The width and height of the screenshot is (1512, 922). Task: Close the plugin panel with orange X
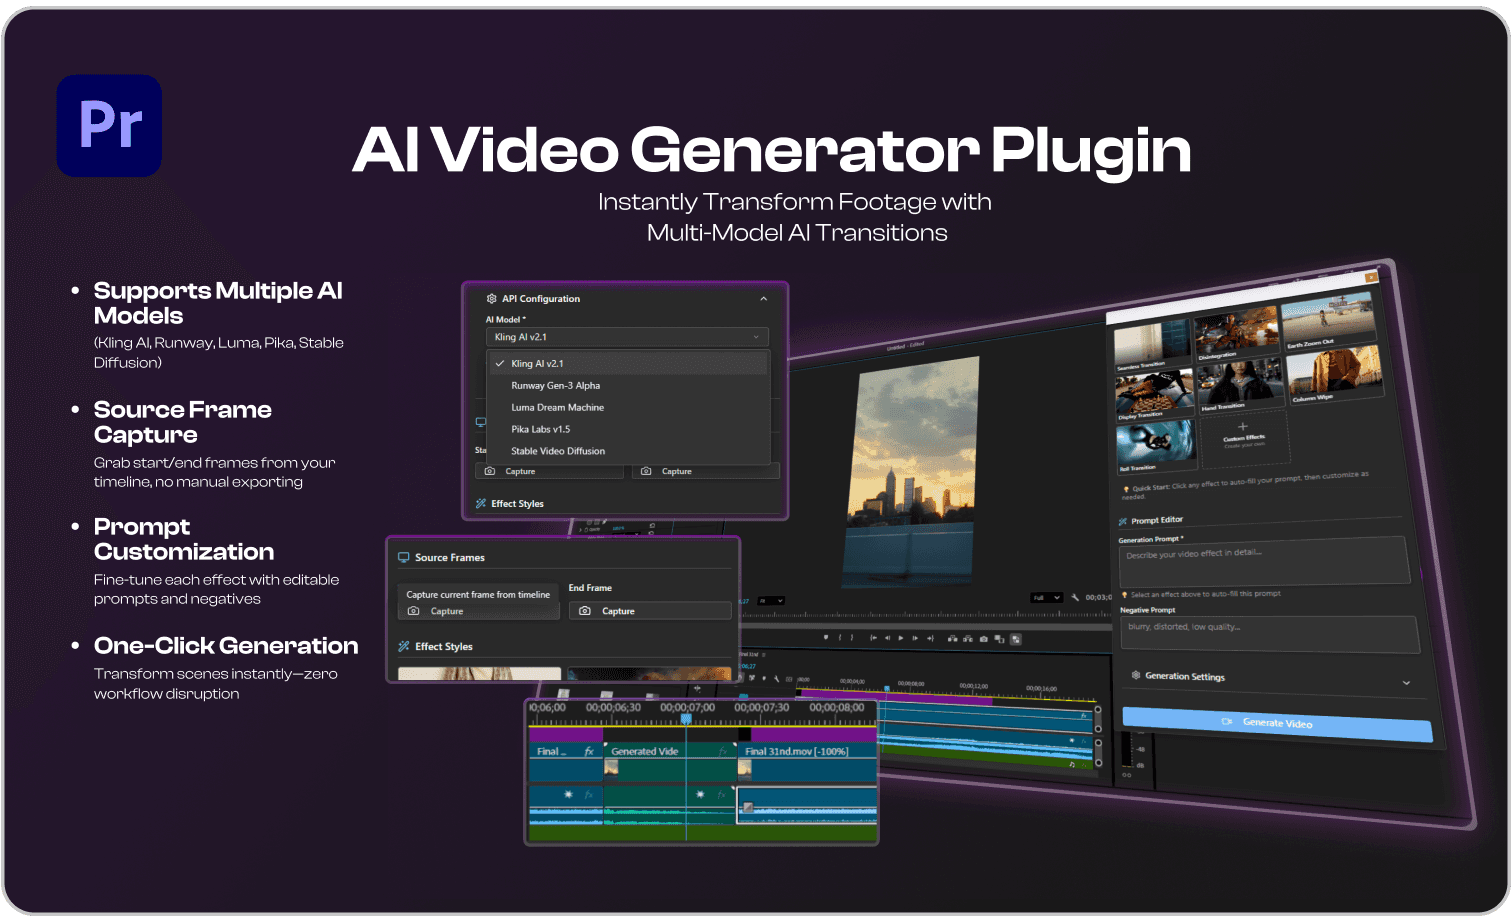(x=1371, y=275)
